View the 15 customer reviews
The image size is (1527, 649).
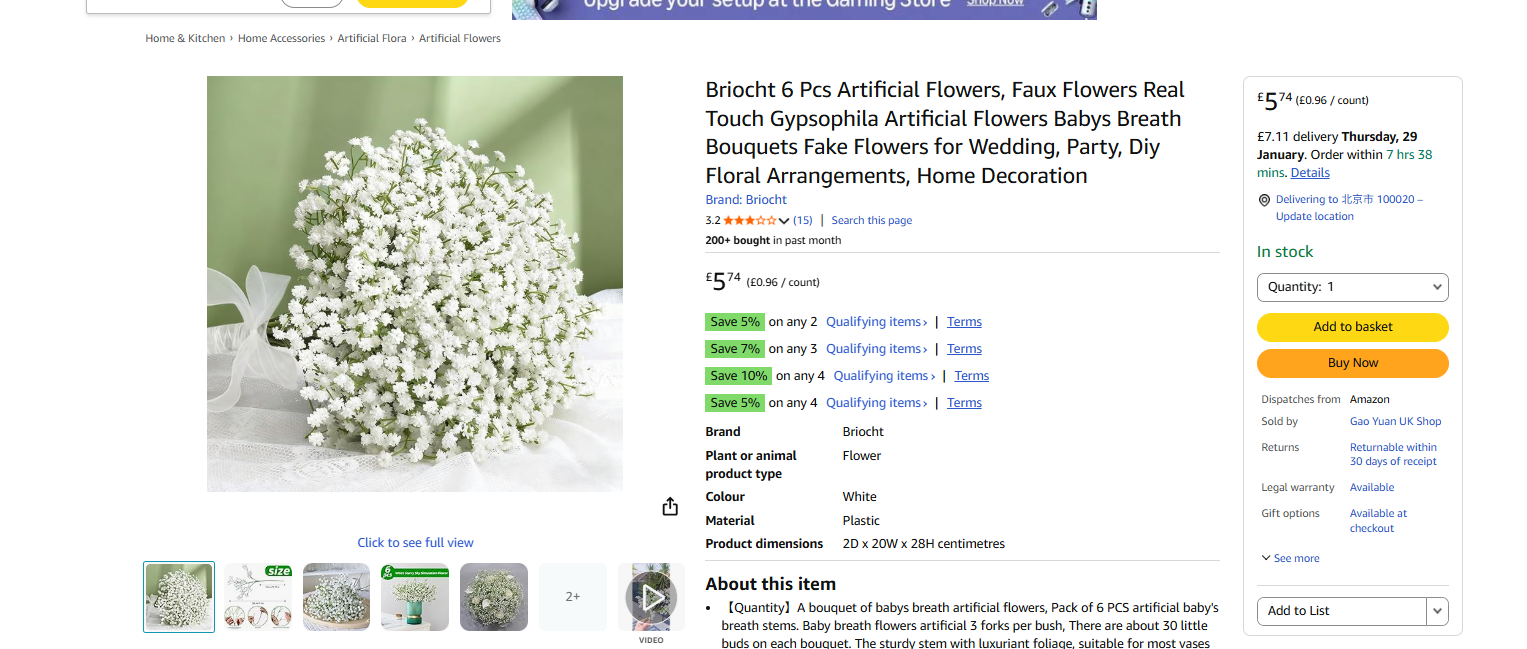coord(802,221)
